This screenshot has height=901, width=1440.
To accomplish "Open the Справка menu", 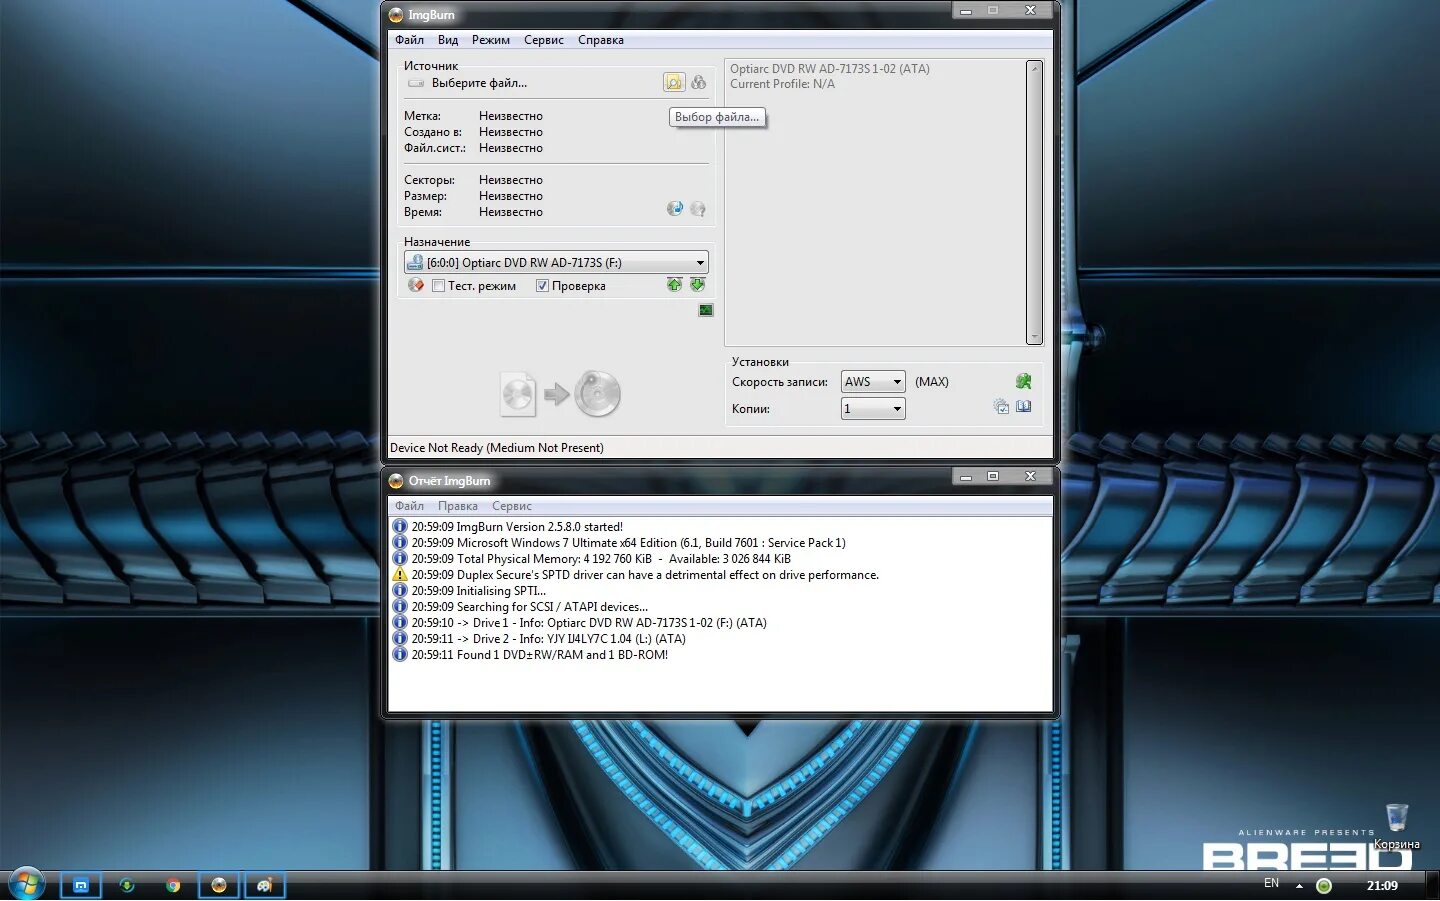I will 601,40.
